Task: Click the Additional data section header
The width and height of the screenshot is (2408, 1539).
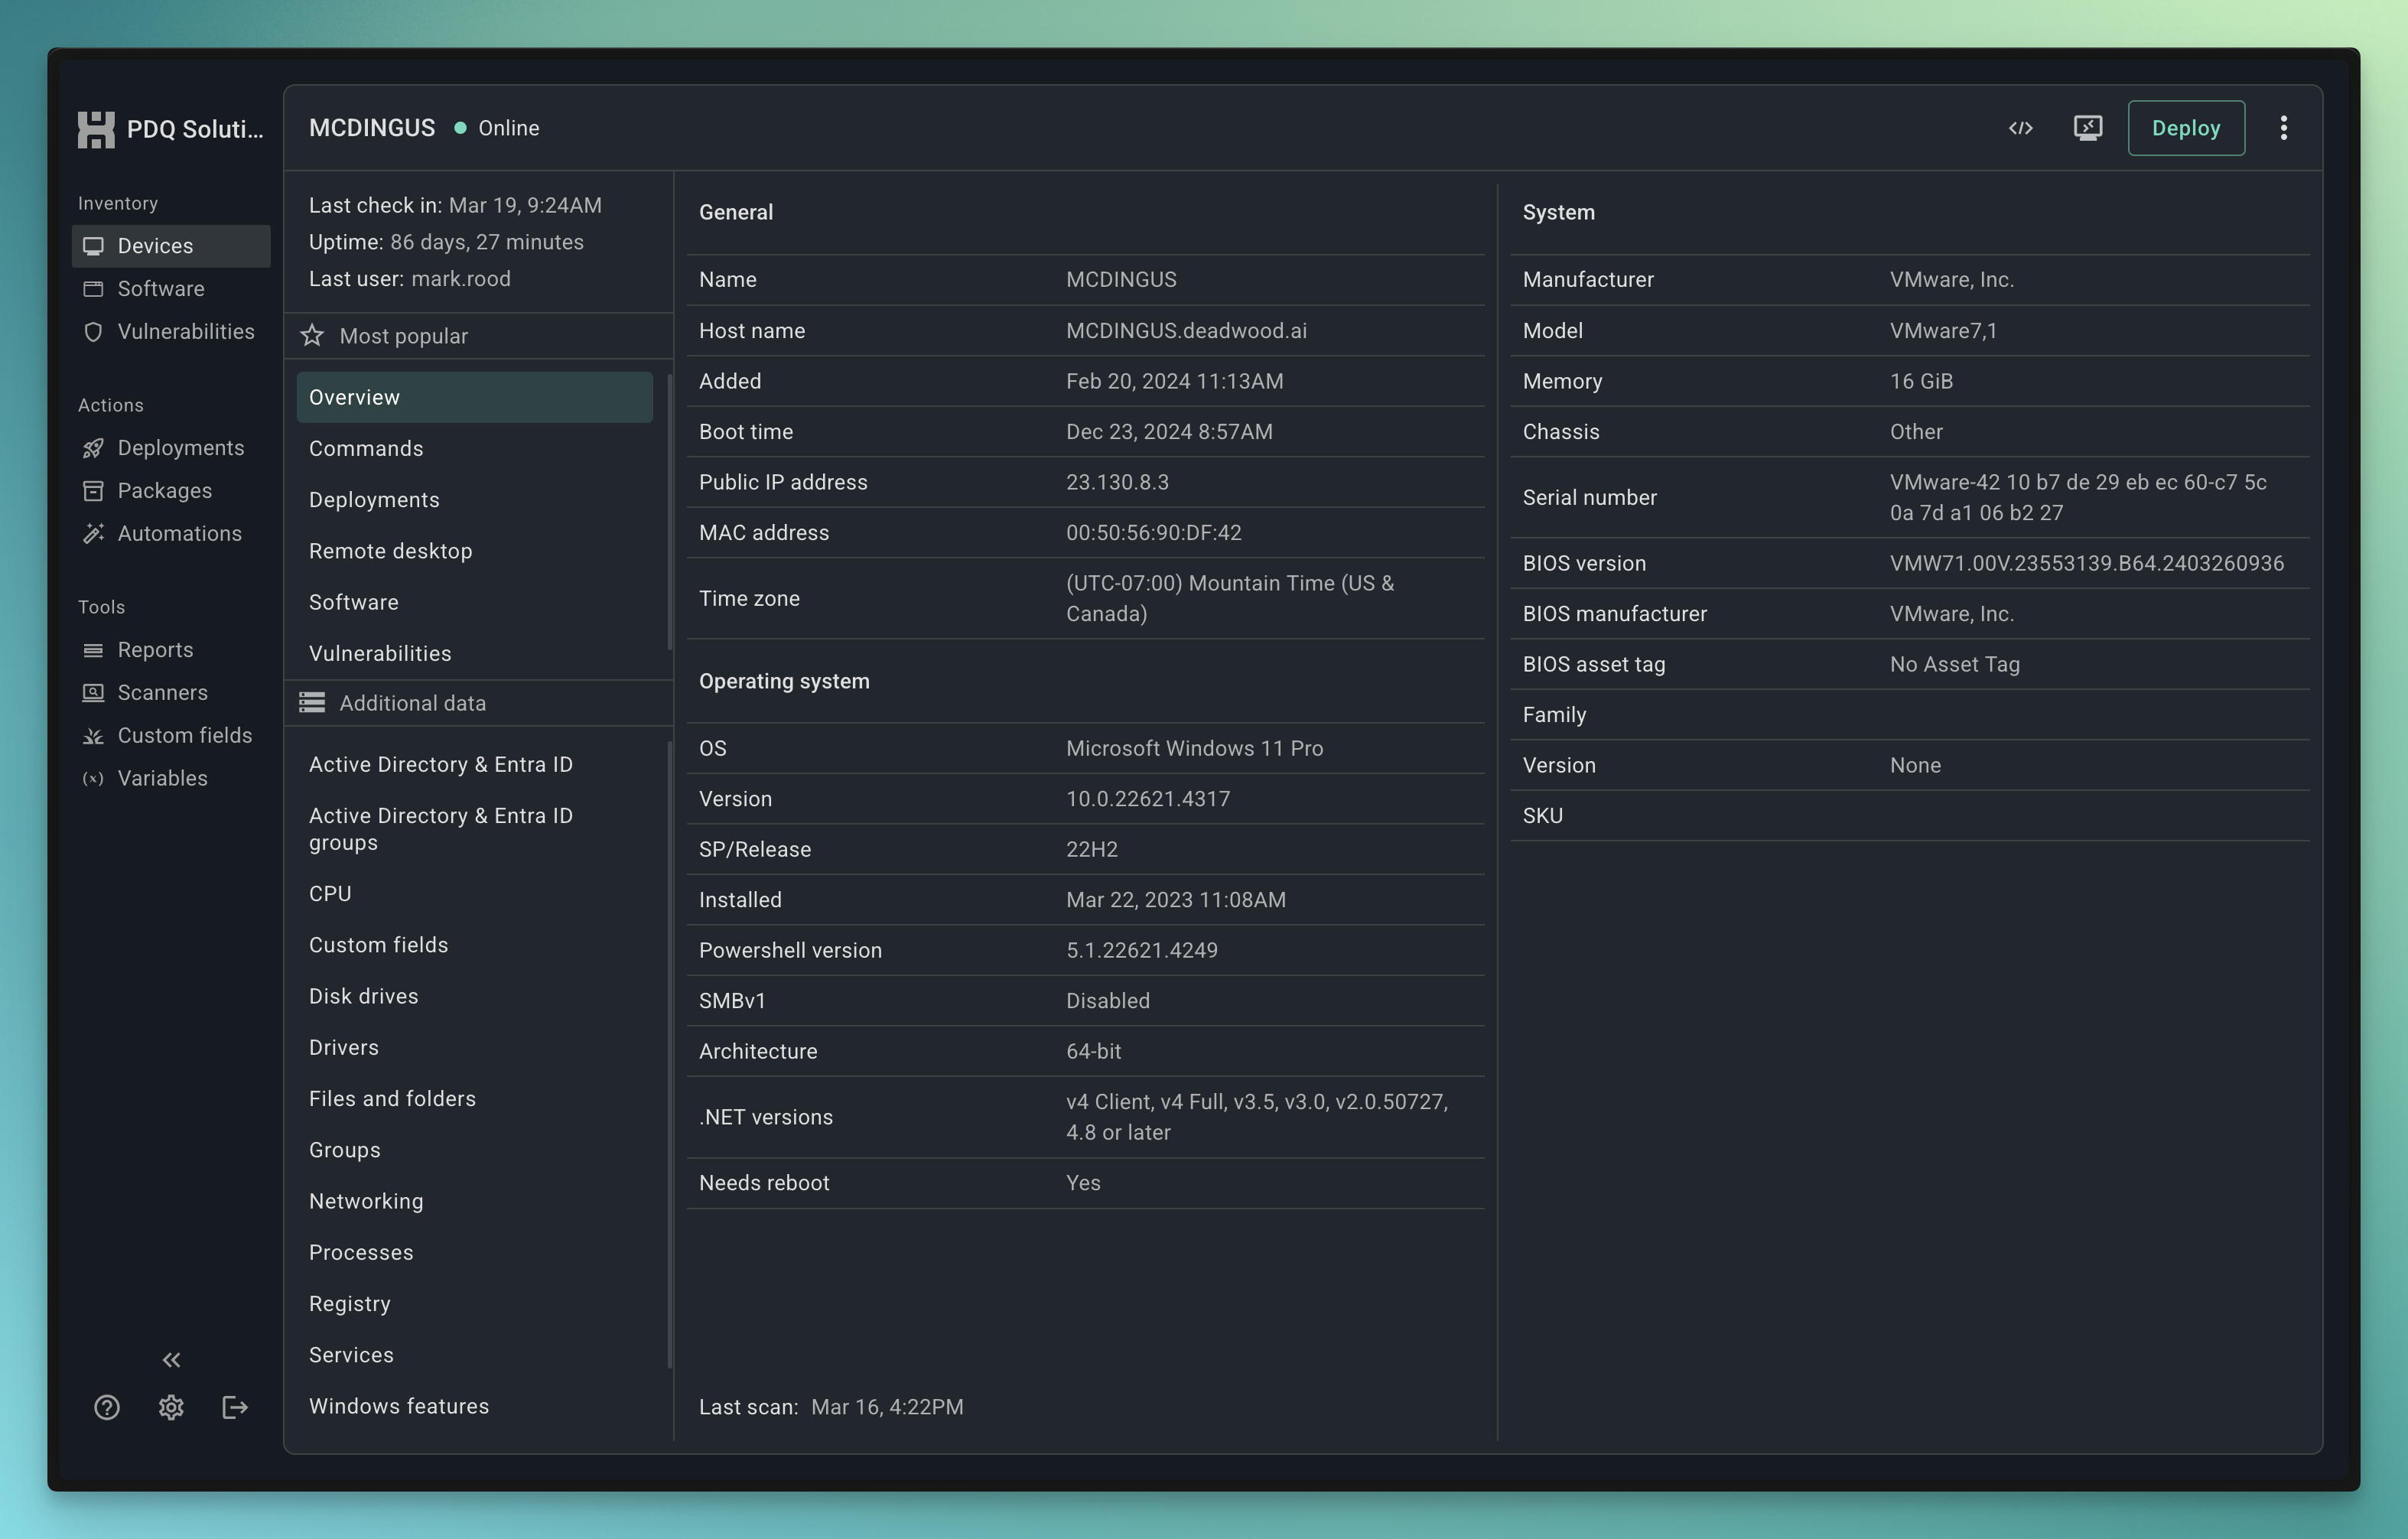Action: (x=478, y=703)
